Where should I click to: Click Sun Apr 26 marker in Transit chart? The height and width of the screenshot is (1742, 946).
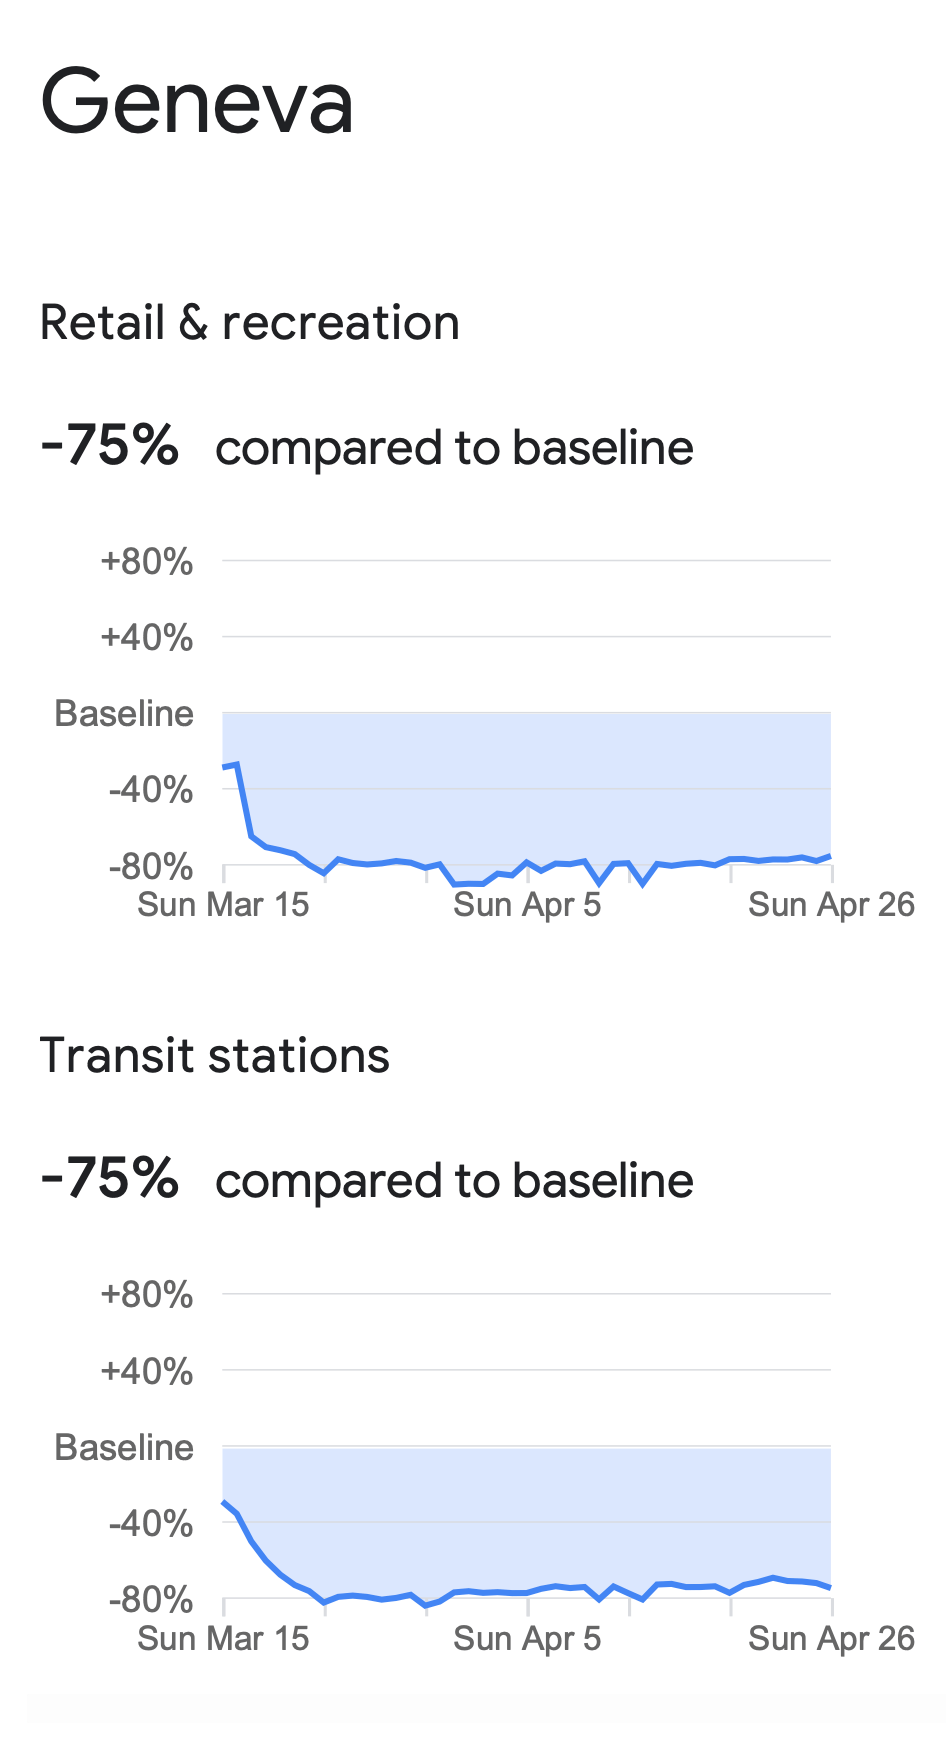click(831, 1638)
